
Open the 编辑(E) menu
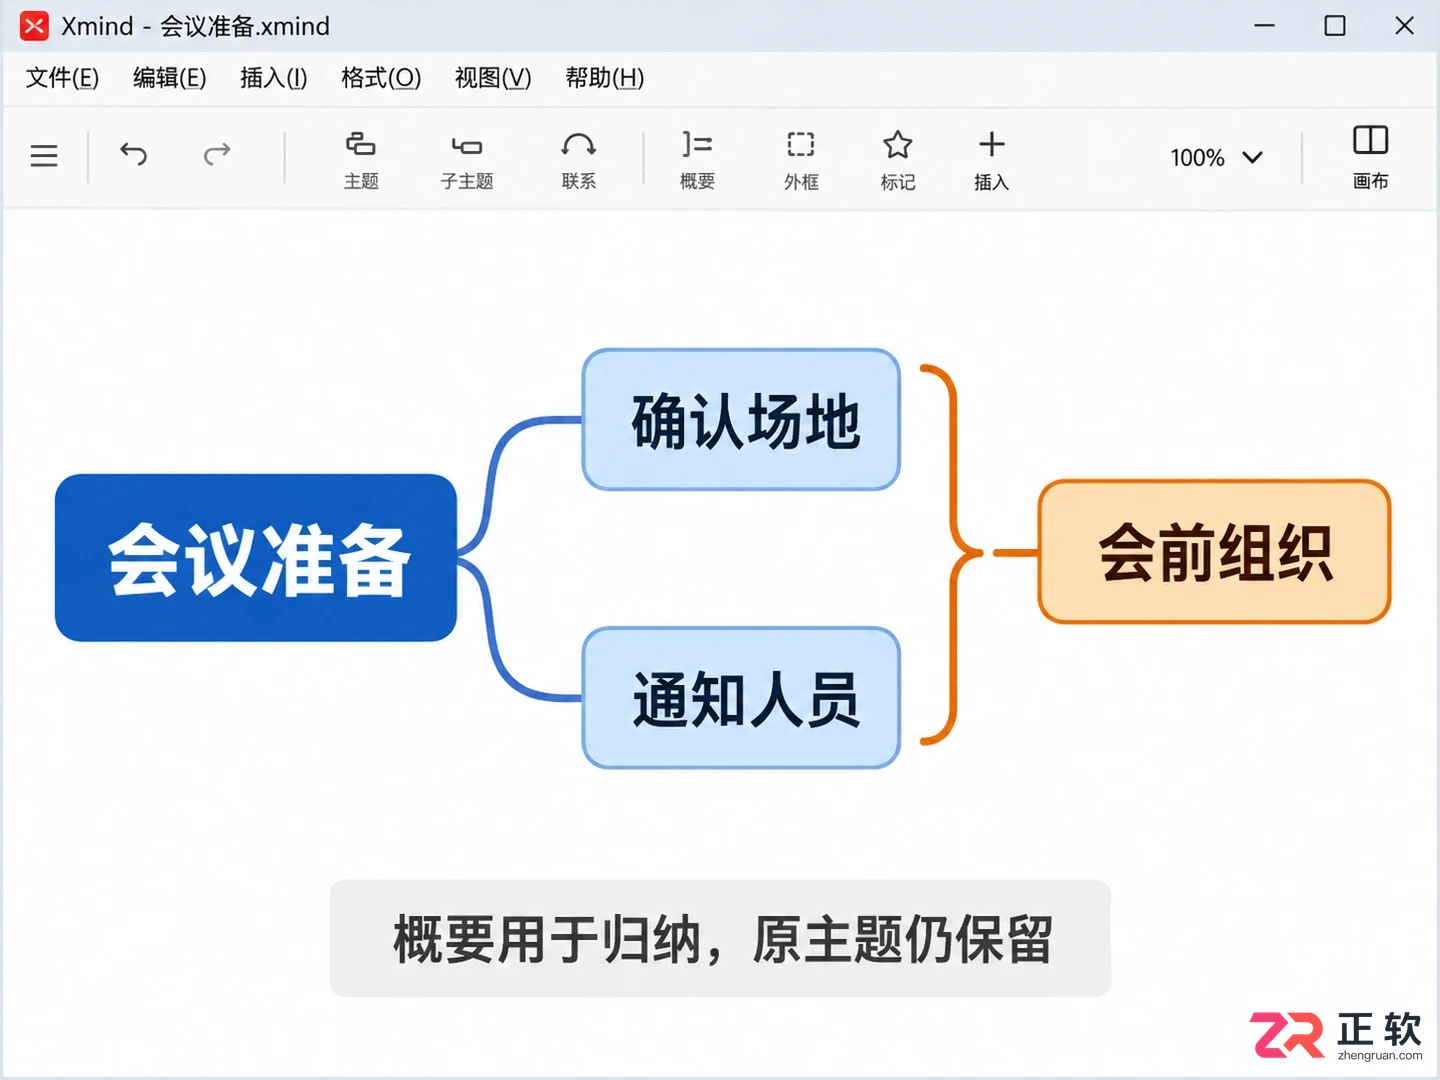point(170,78)
